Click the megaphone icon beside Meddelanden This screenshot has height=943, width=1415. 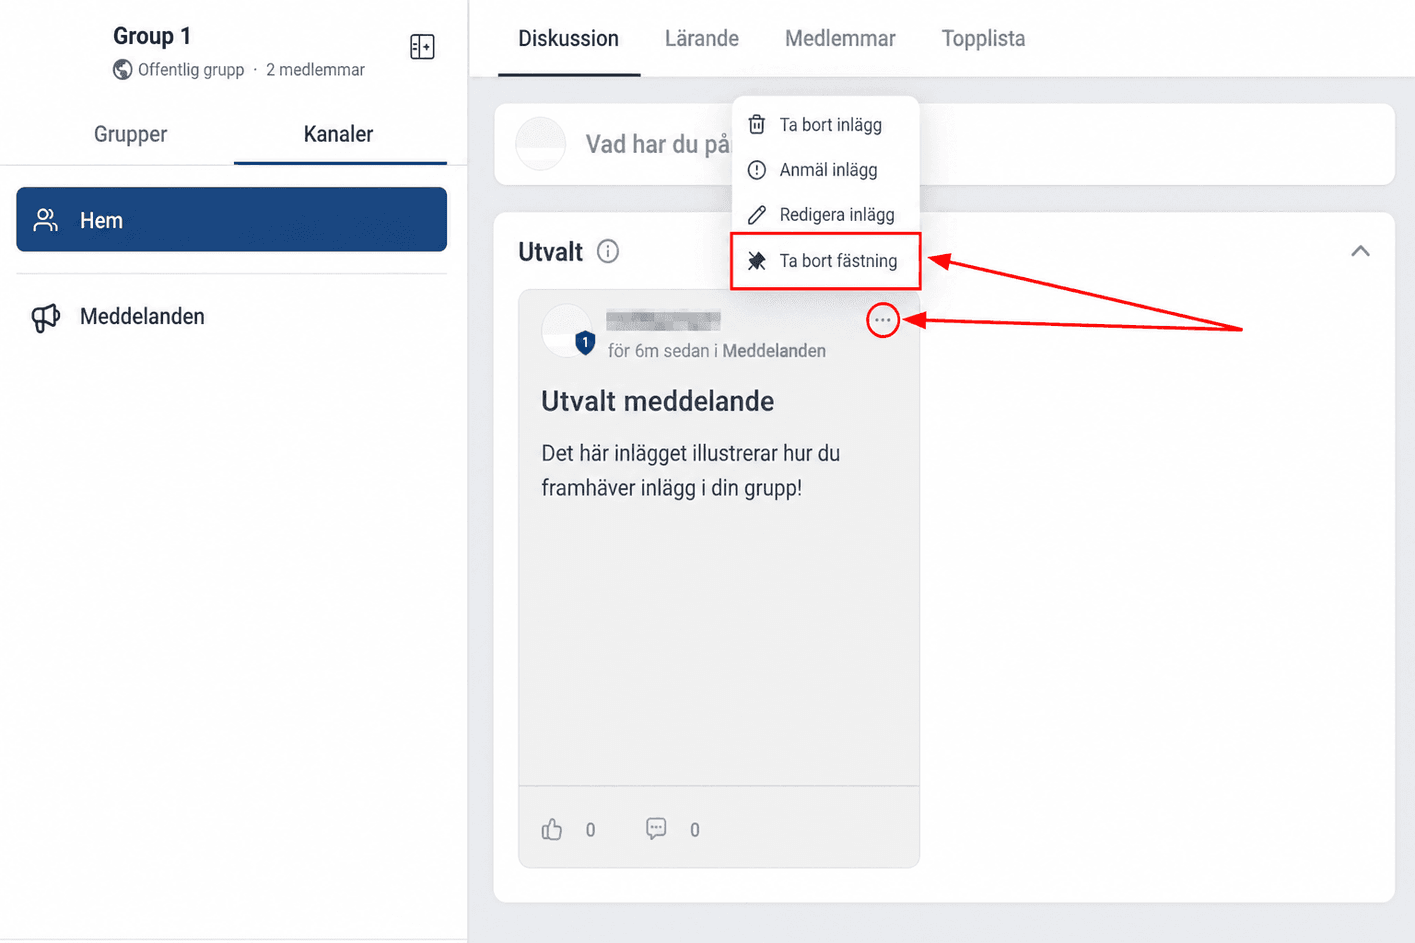pyautogui.click(x=46, y=317)
